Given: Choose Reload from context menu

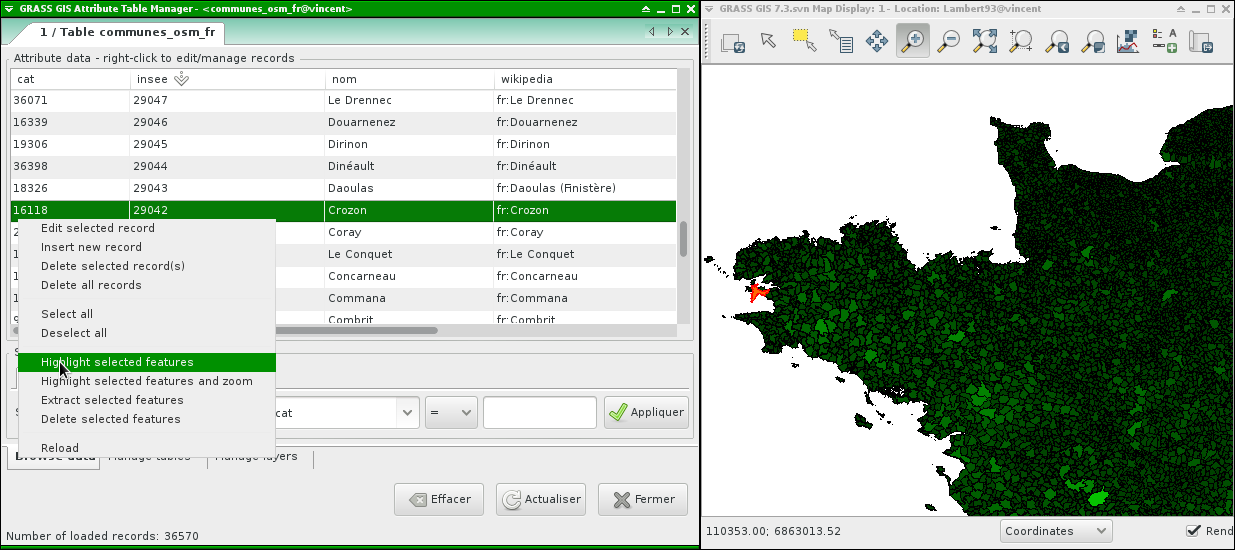Looking at the screenshot, I should (x=60, y=448).
